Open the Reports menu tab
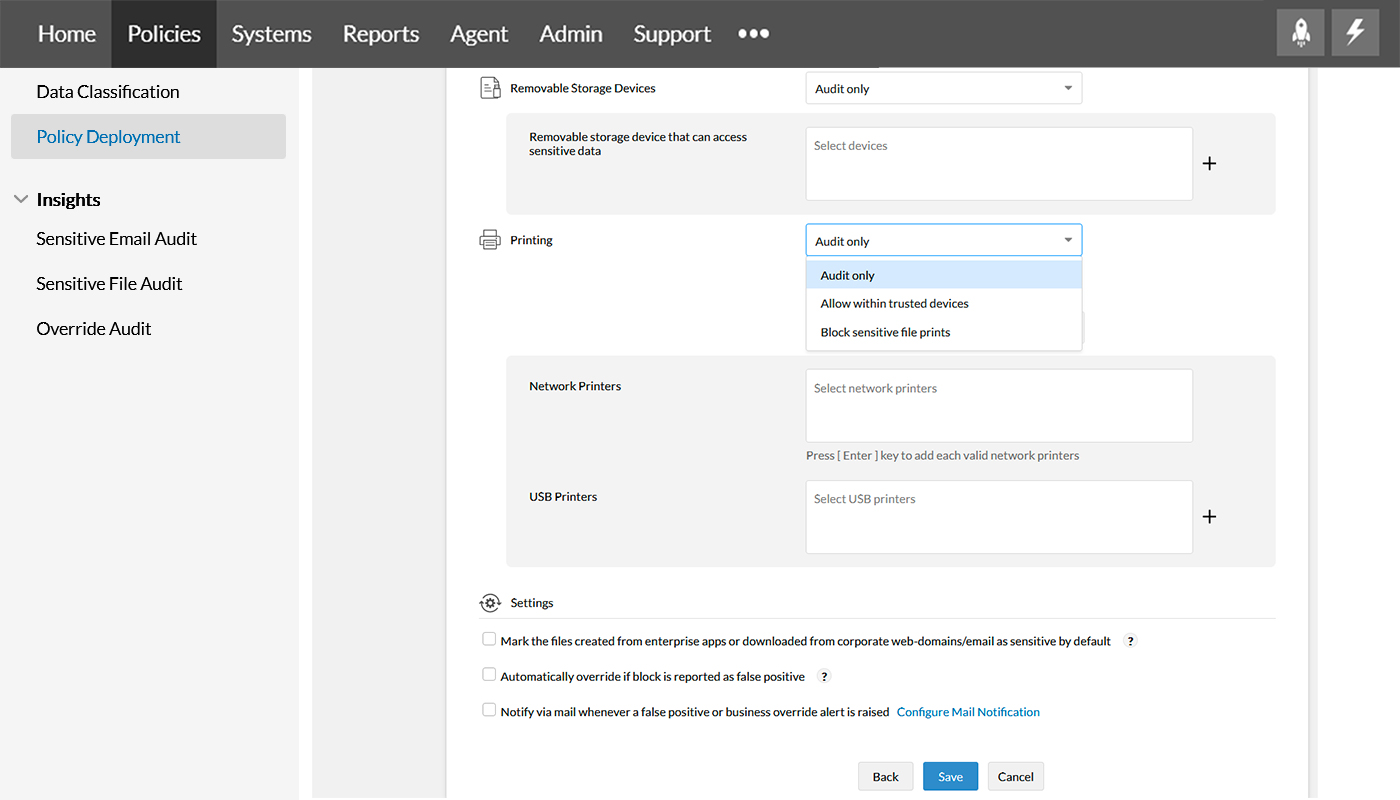Image resolution: width=1400 pixels, height=800 pixels. (x=381, y=34)
